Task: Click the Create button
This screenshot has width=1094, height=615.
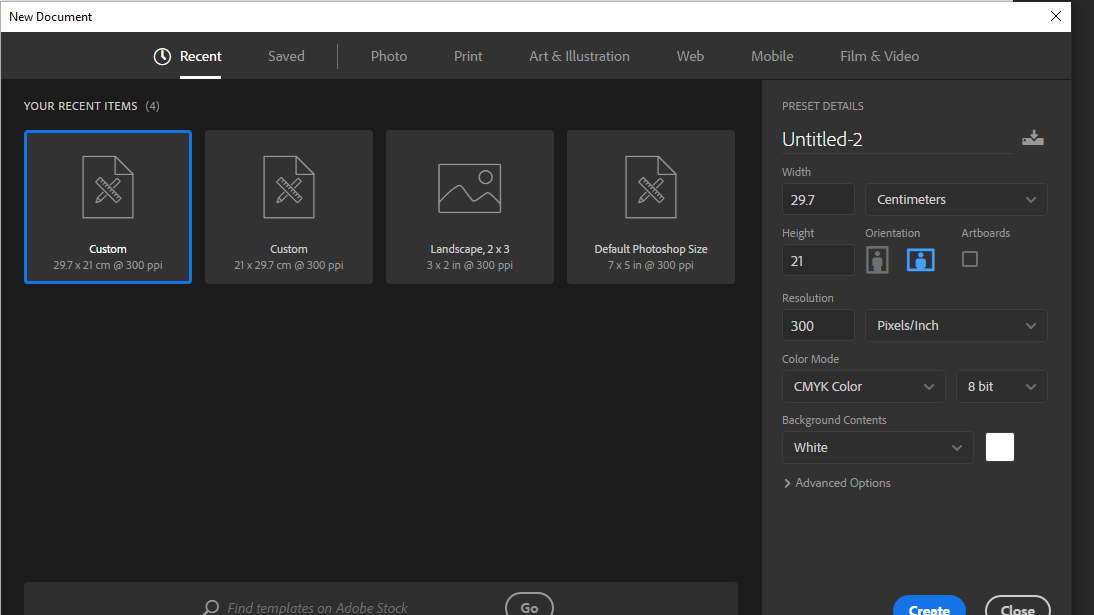Action: (x=929, y=606)
